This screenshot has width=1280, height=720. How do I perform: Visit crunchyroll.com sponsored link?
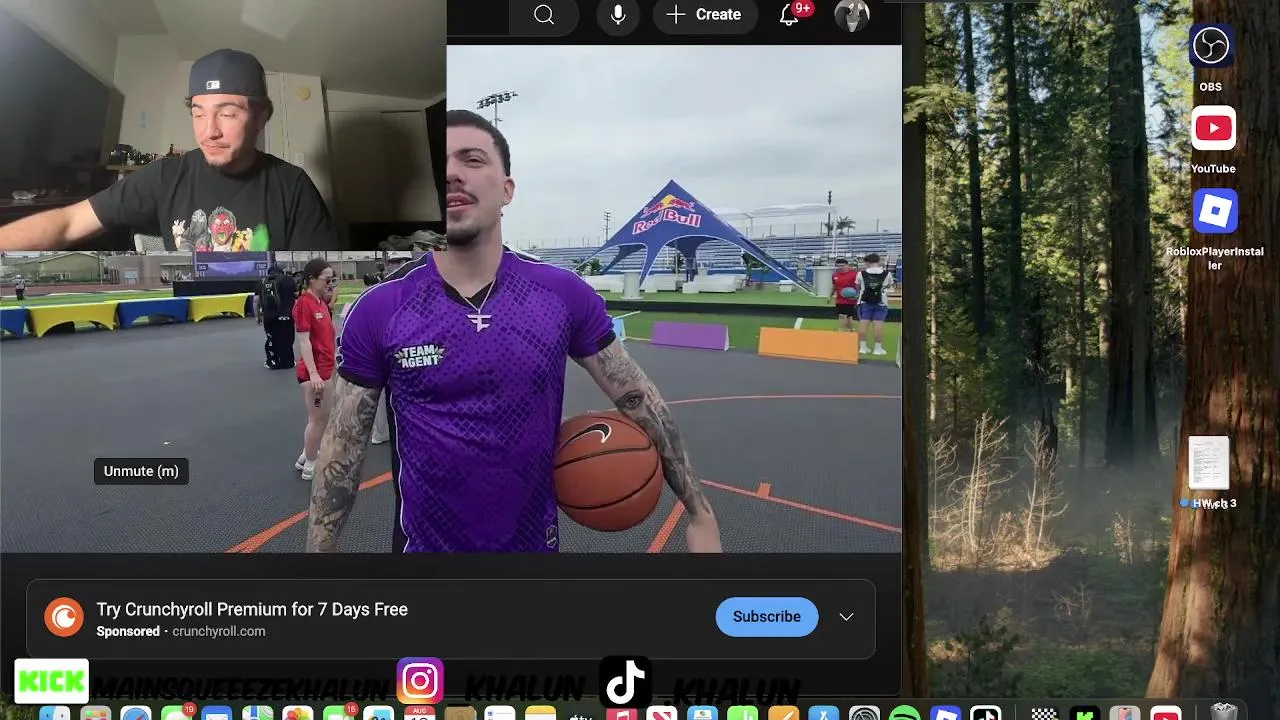click(x=218, y=631)
